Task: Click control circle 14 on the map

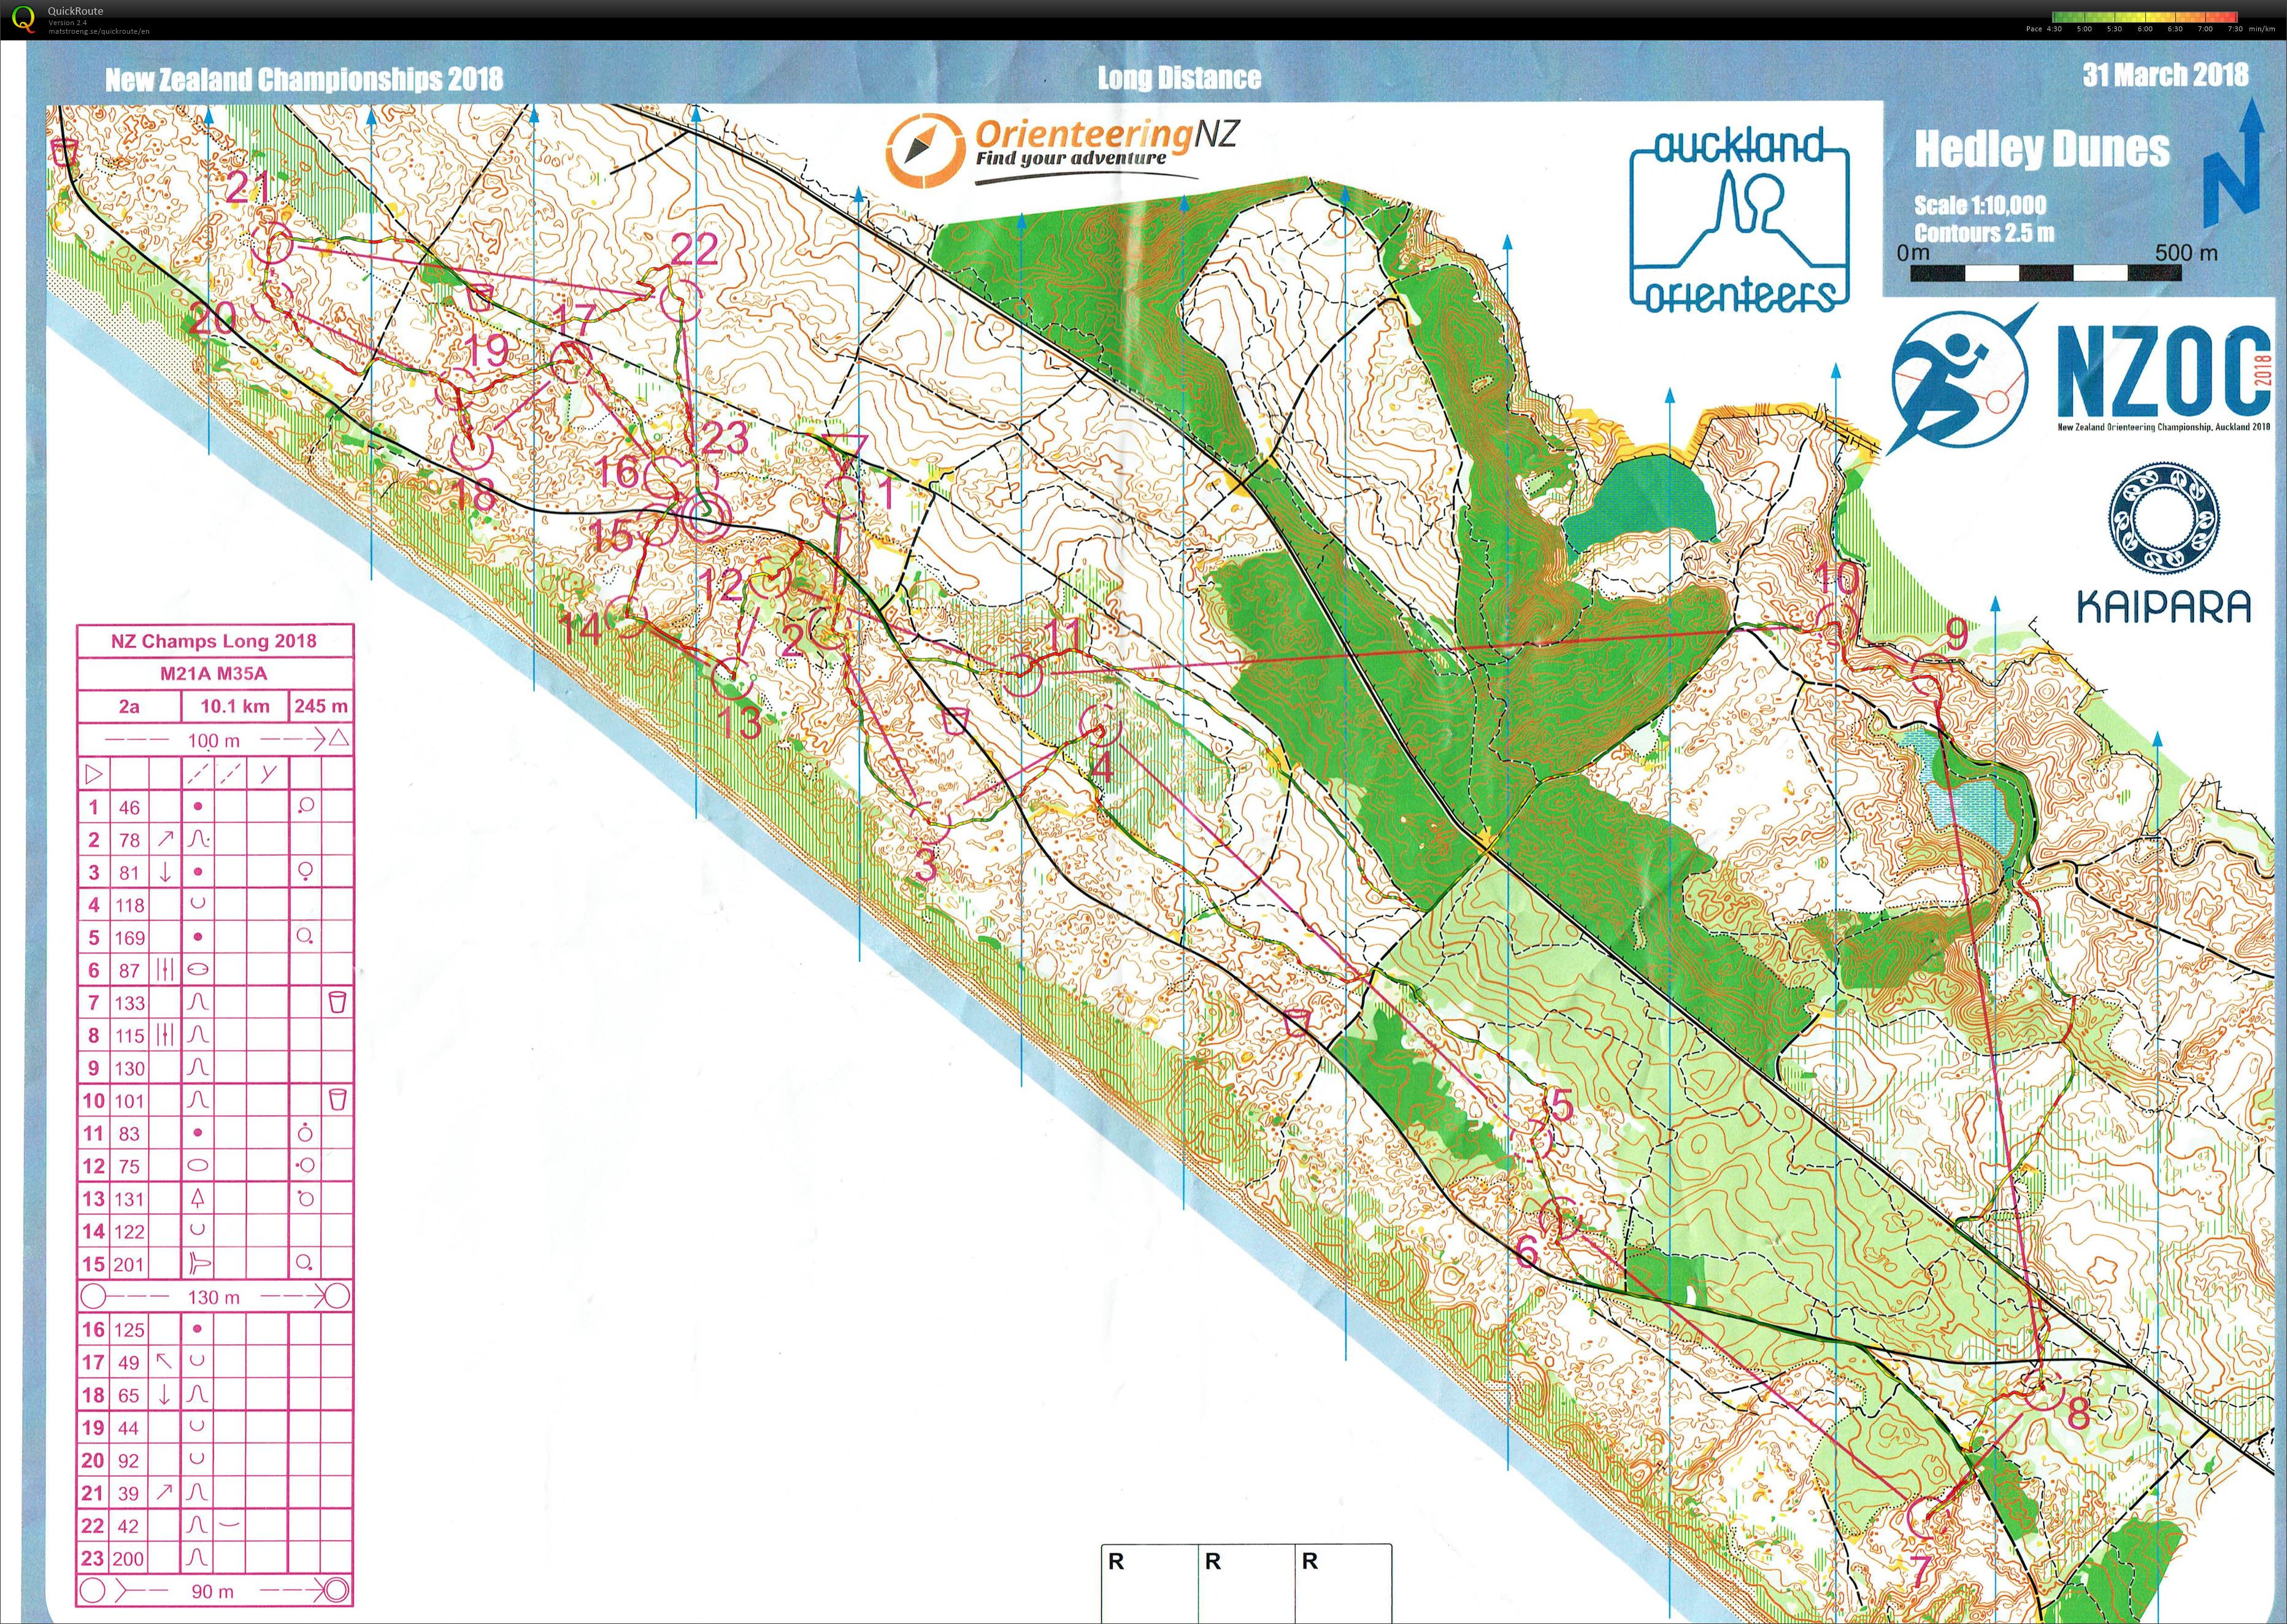Action: click(628, 617)
